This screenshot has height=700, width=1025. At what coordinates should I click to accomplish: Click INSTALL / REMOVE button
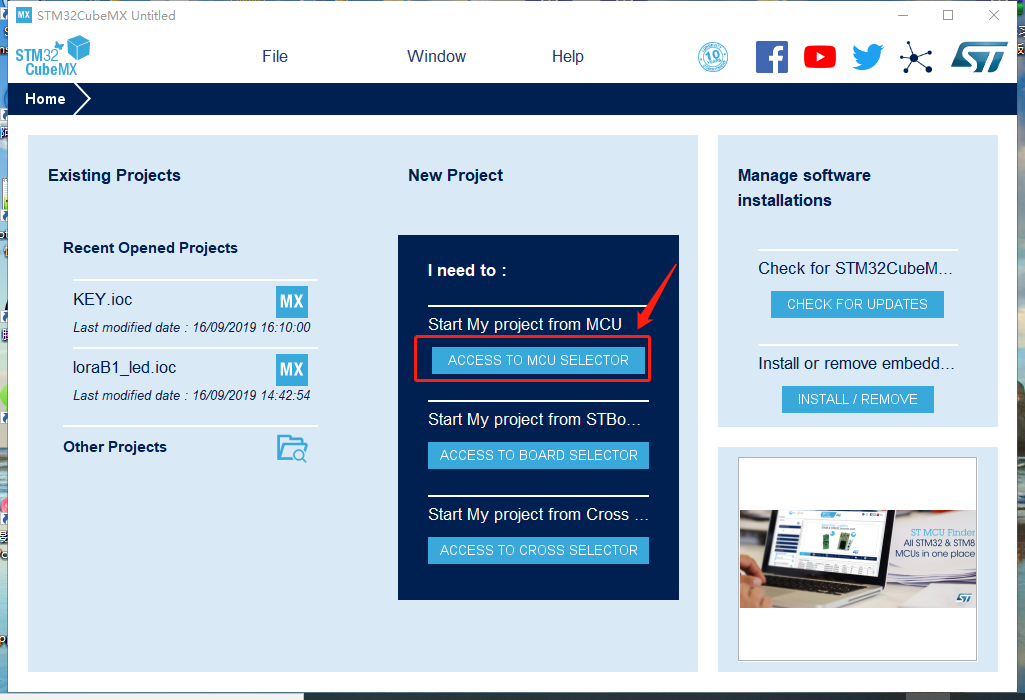pyautogui.click(x=857, y=399)
